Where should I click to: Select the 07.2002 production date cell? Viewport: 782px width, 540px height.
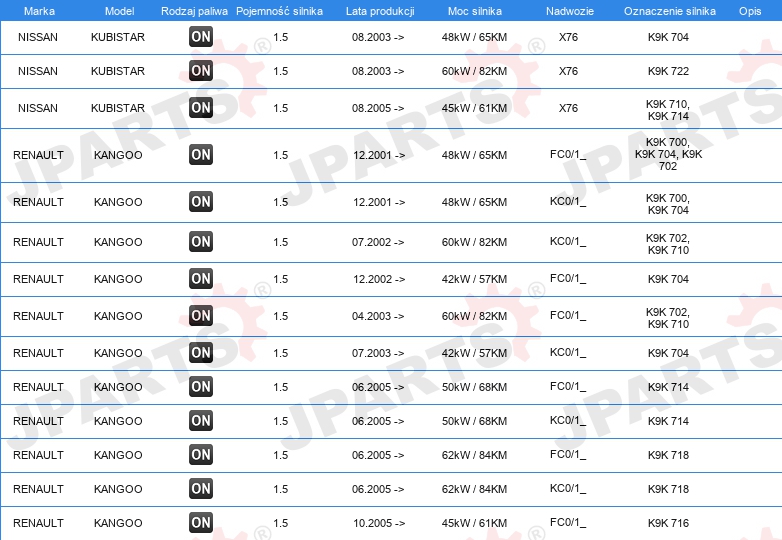(x=378, y=242)
